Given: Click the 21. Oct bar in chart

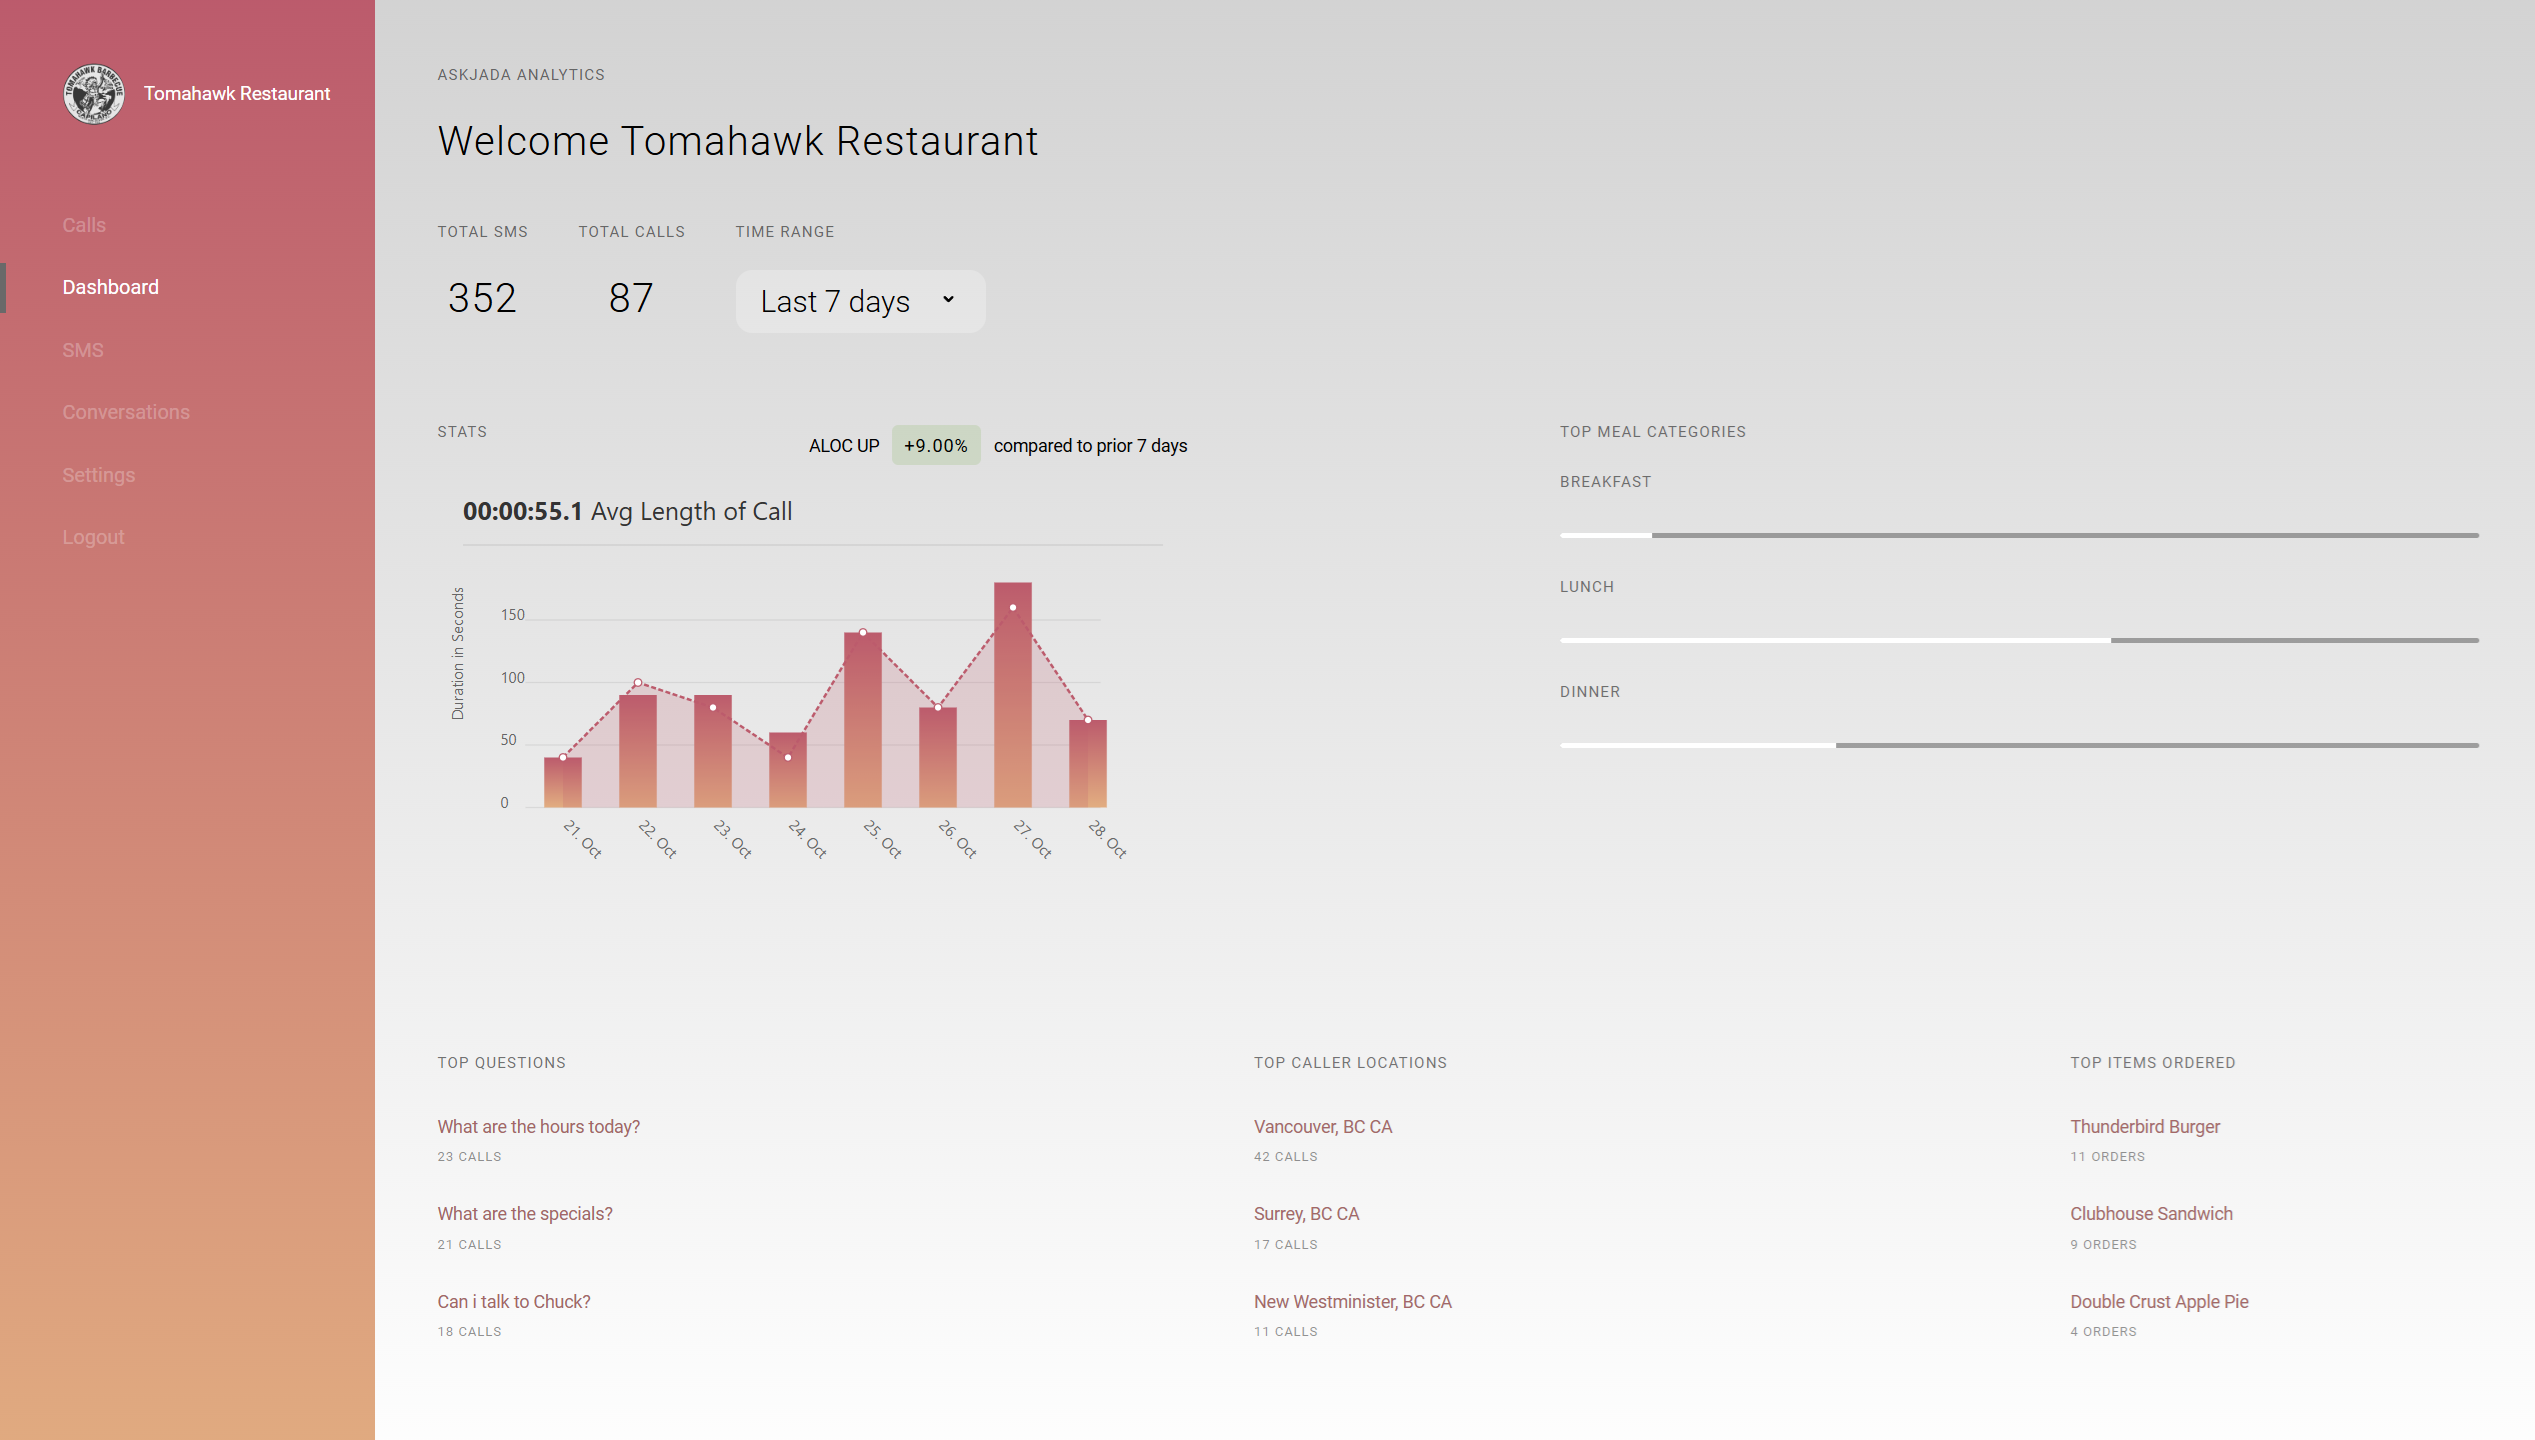Looking at the screenshot, I should [563, 782].
